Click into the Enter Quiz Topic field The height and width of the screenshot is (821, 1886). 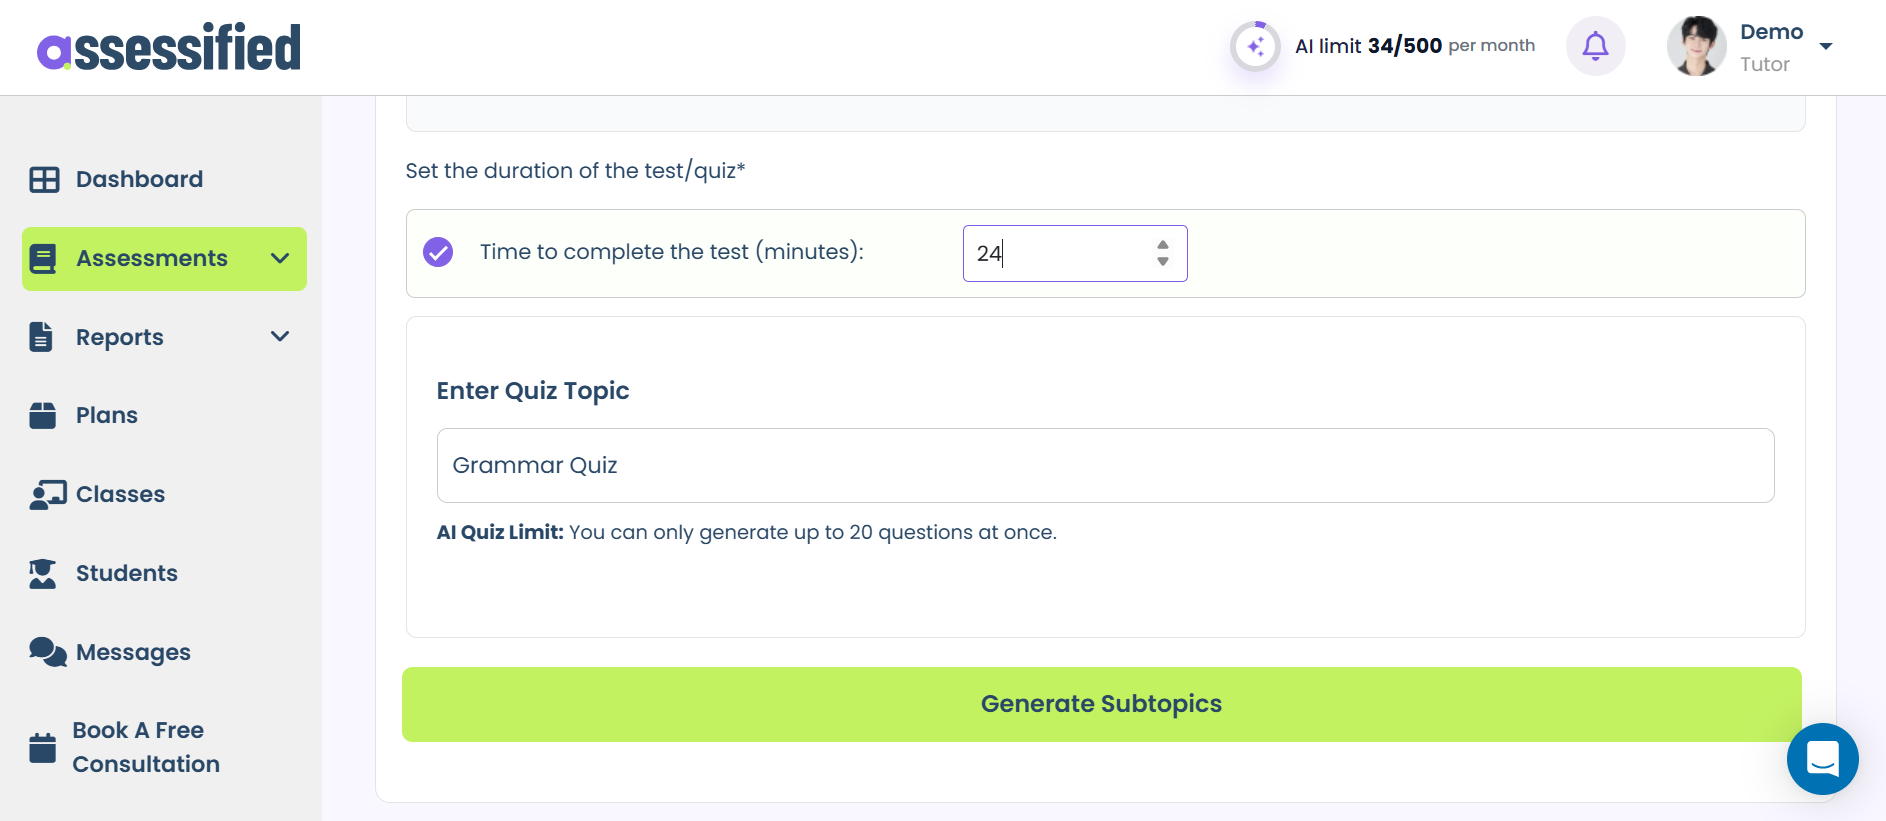click(1105, 466)
